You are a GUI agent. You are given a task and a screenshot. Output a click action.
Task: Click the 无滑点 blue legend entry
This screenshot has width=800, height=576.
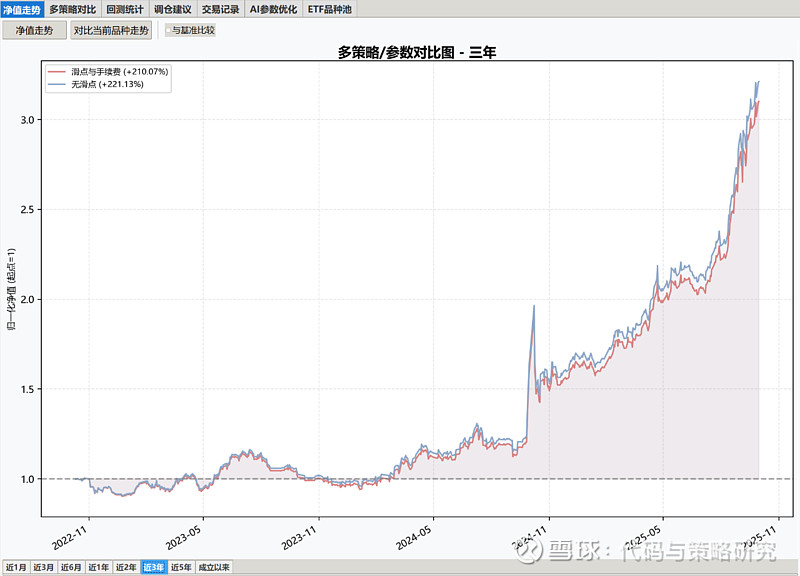pos(100,85)
